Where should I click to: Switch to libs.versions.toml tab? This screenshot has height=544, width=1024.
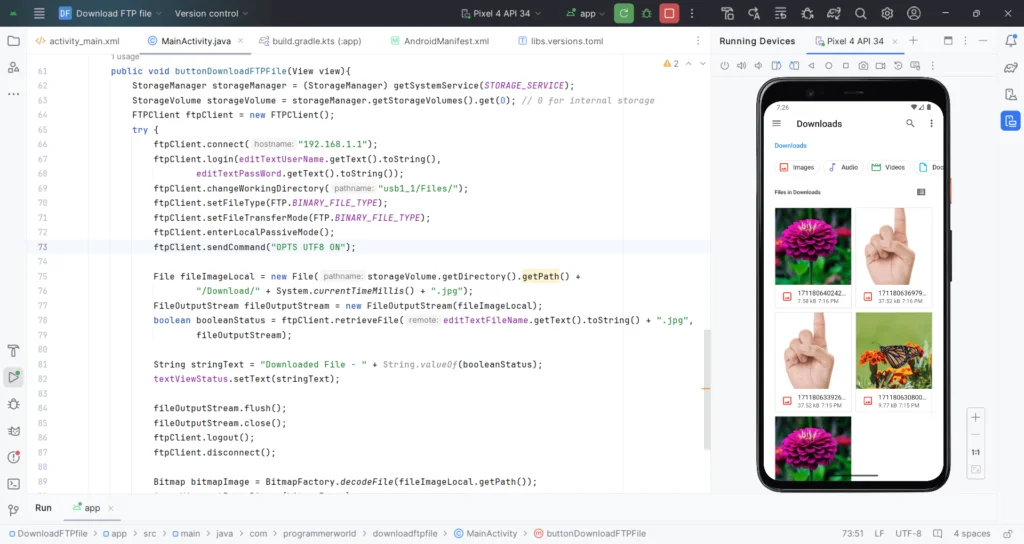click(560, 40)
